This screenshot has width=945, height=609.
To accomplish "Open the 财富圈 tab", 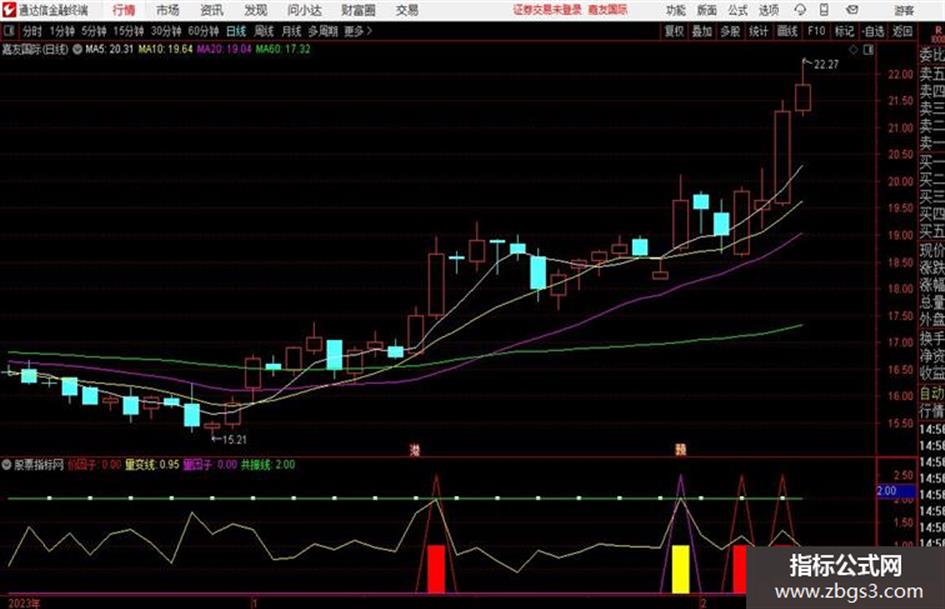I will (x=358, y=10).
